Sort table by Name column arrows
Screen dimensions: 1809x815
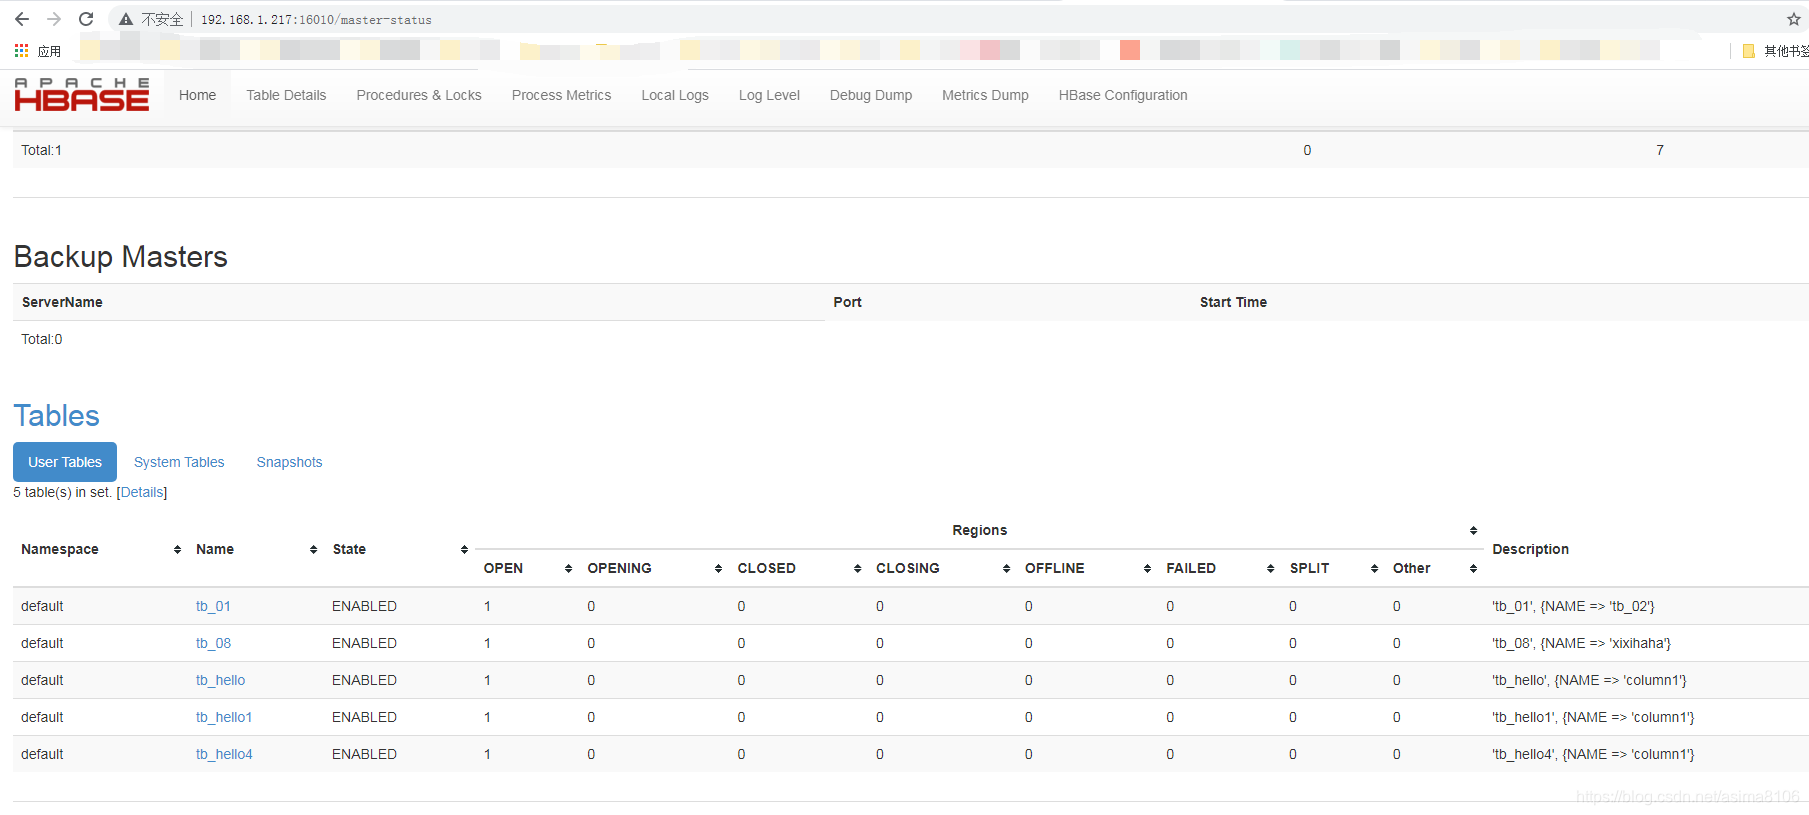[313, 549]
